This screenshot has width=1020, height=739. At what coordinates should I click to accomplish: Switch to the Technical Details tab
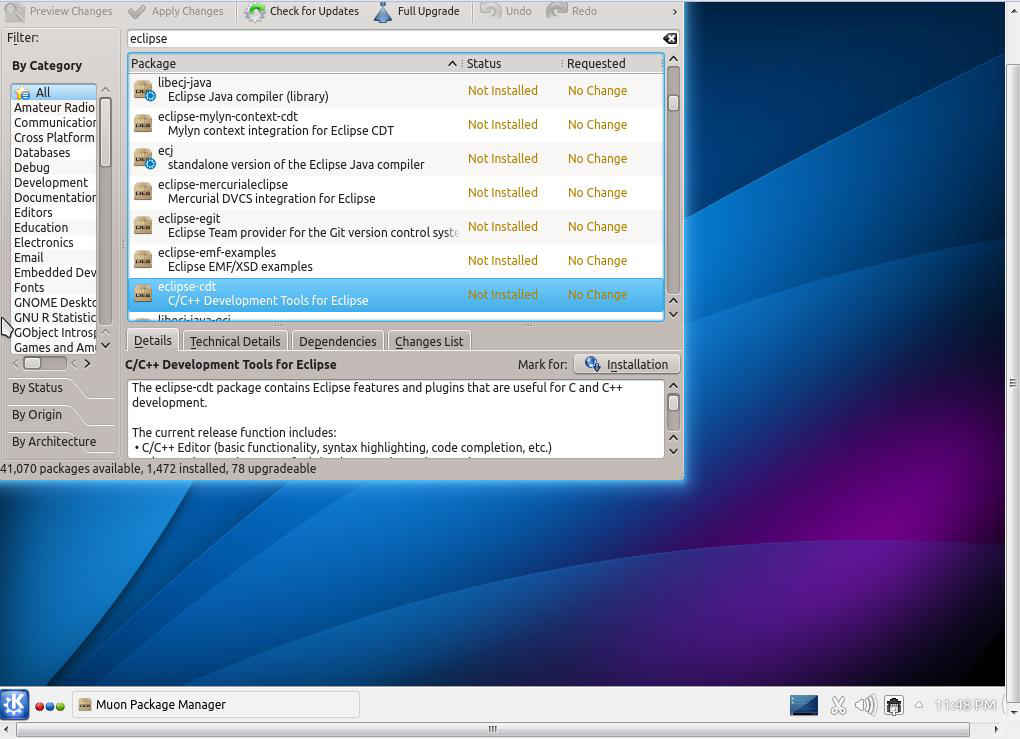pos(235,341)
